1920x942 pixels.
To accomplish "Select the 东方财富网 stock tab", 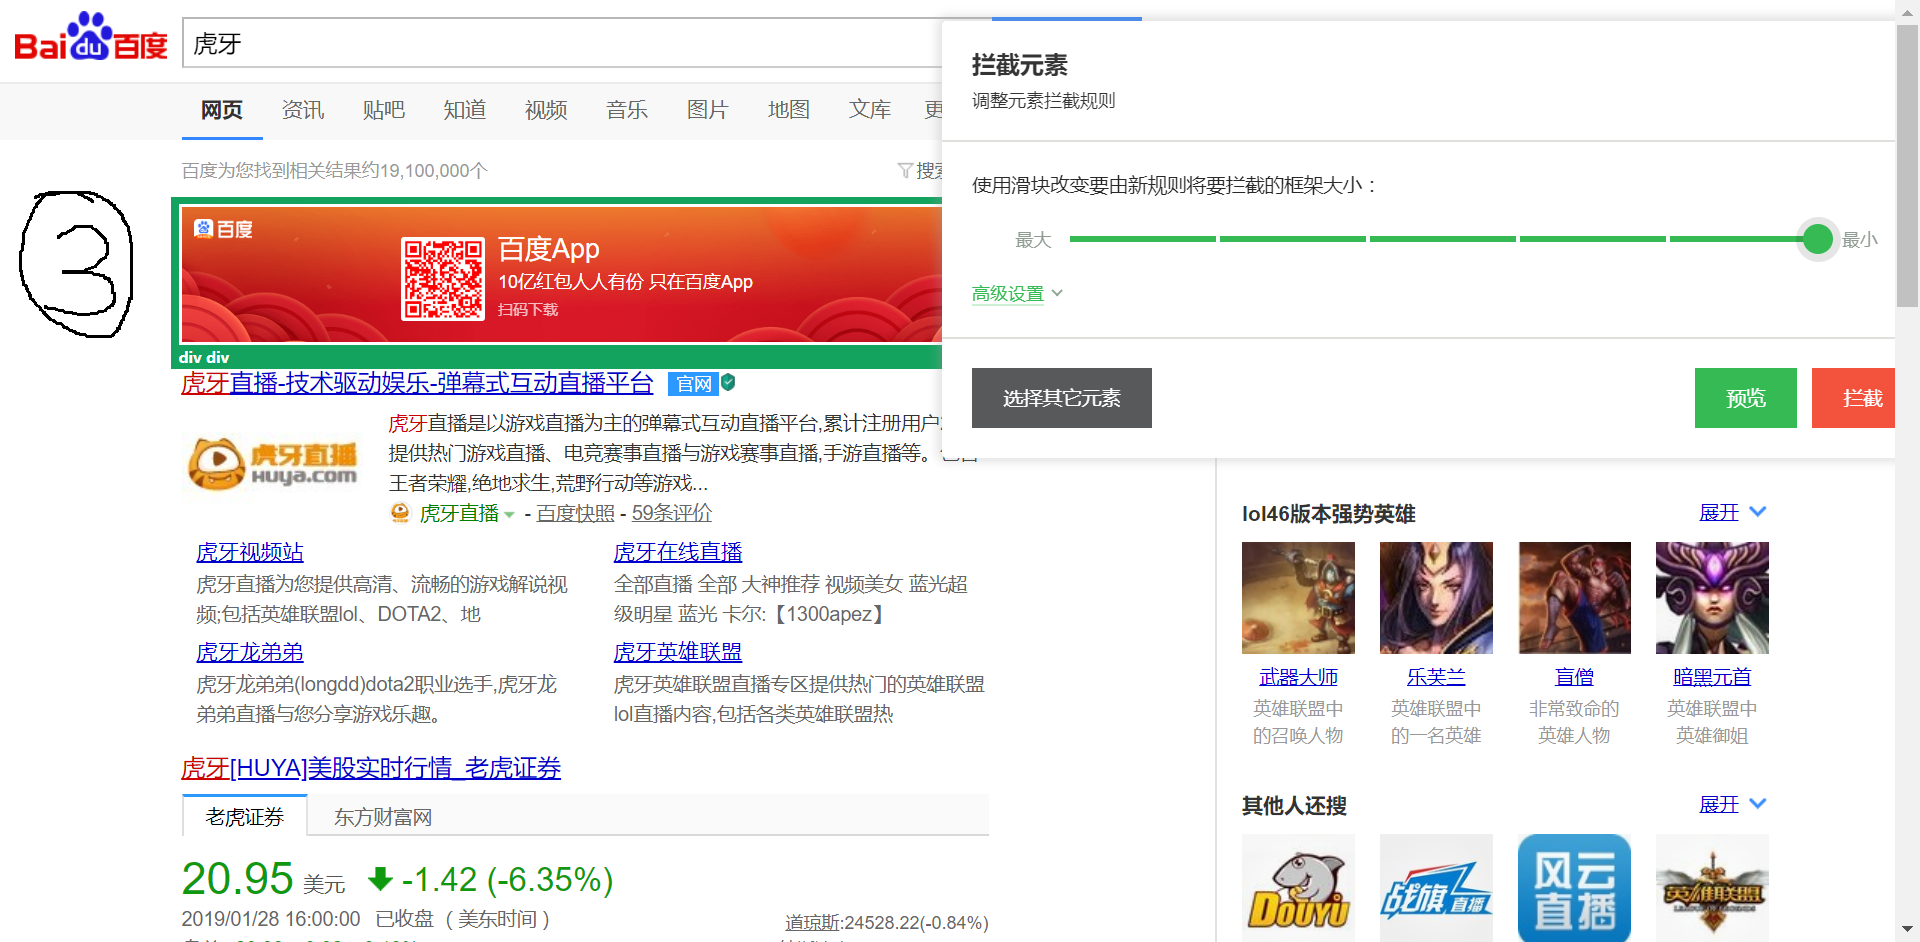I will 383,817.
